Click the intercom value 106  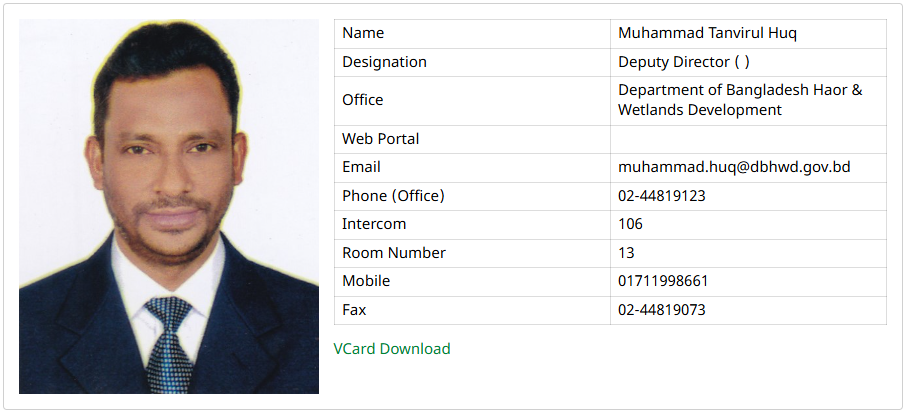[630, 224]
